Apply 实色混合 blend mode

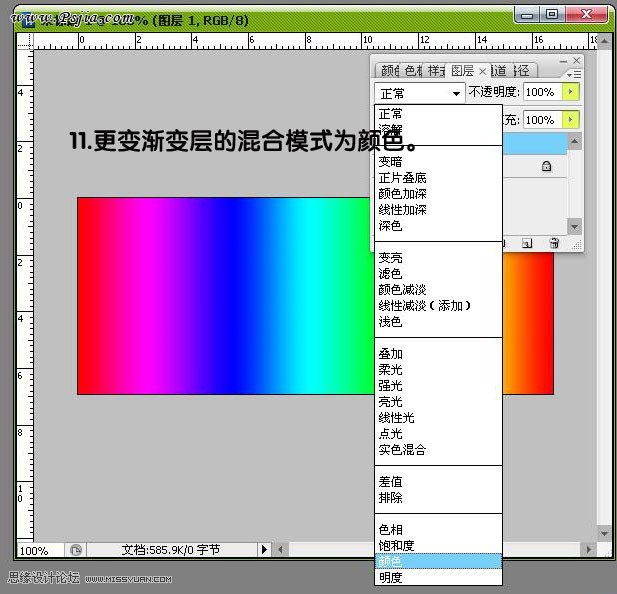pyautogui.click(x=438, y=450)
